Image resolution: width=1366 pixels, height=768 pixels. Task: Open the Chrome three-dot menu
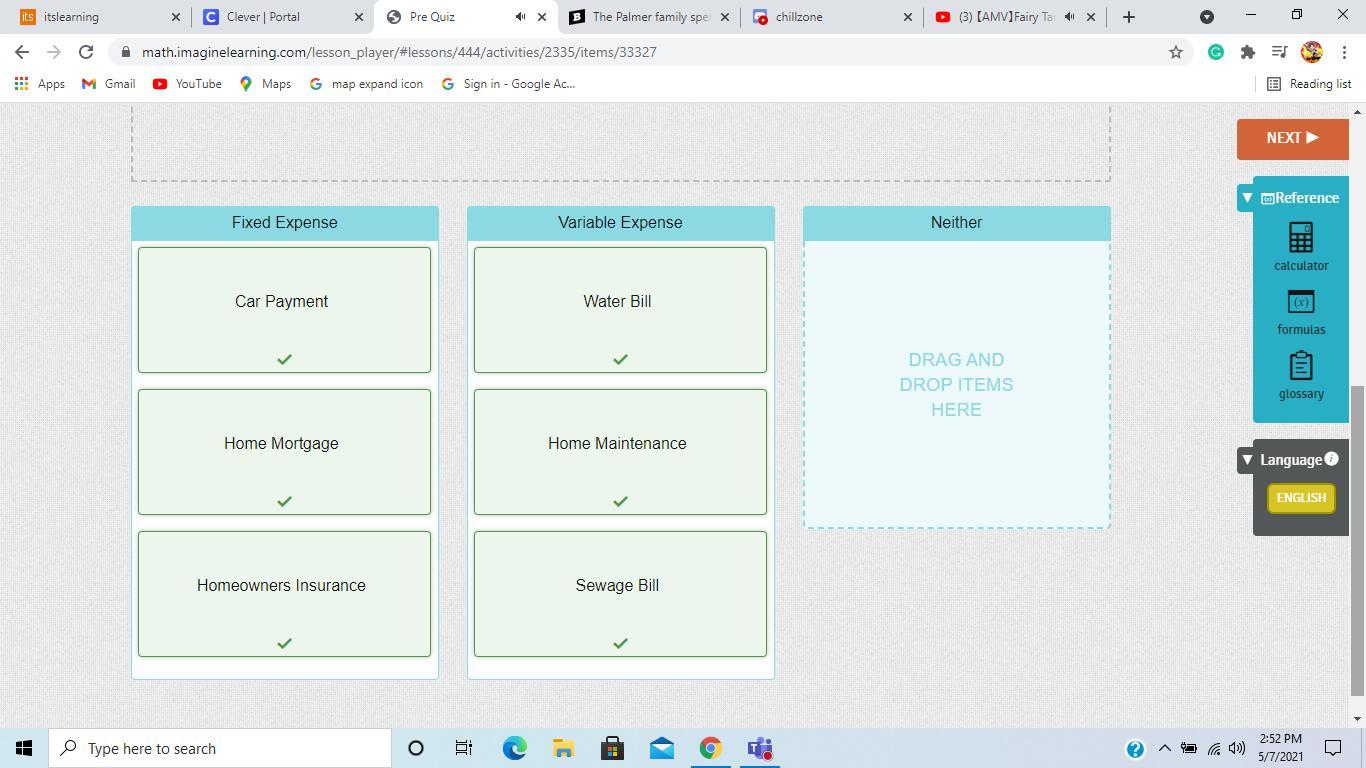pyautogui.click(x=1343, y=52)
